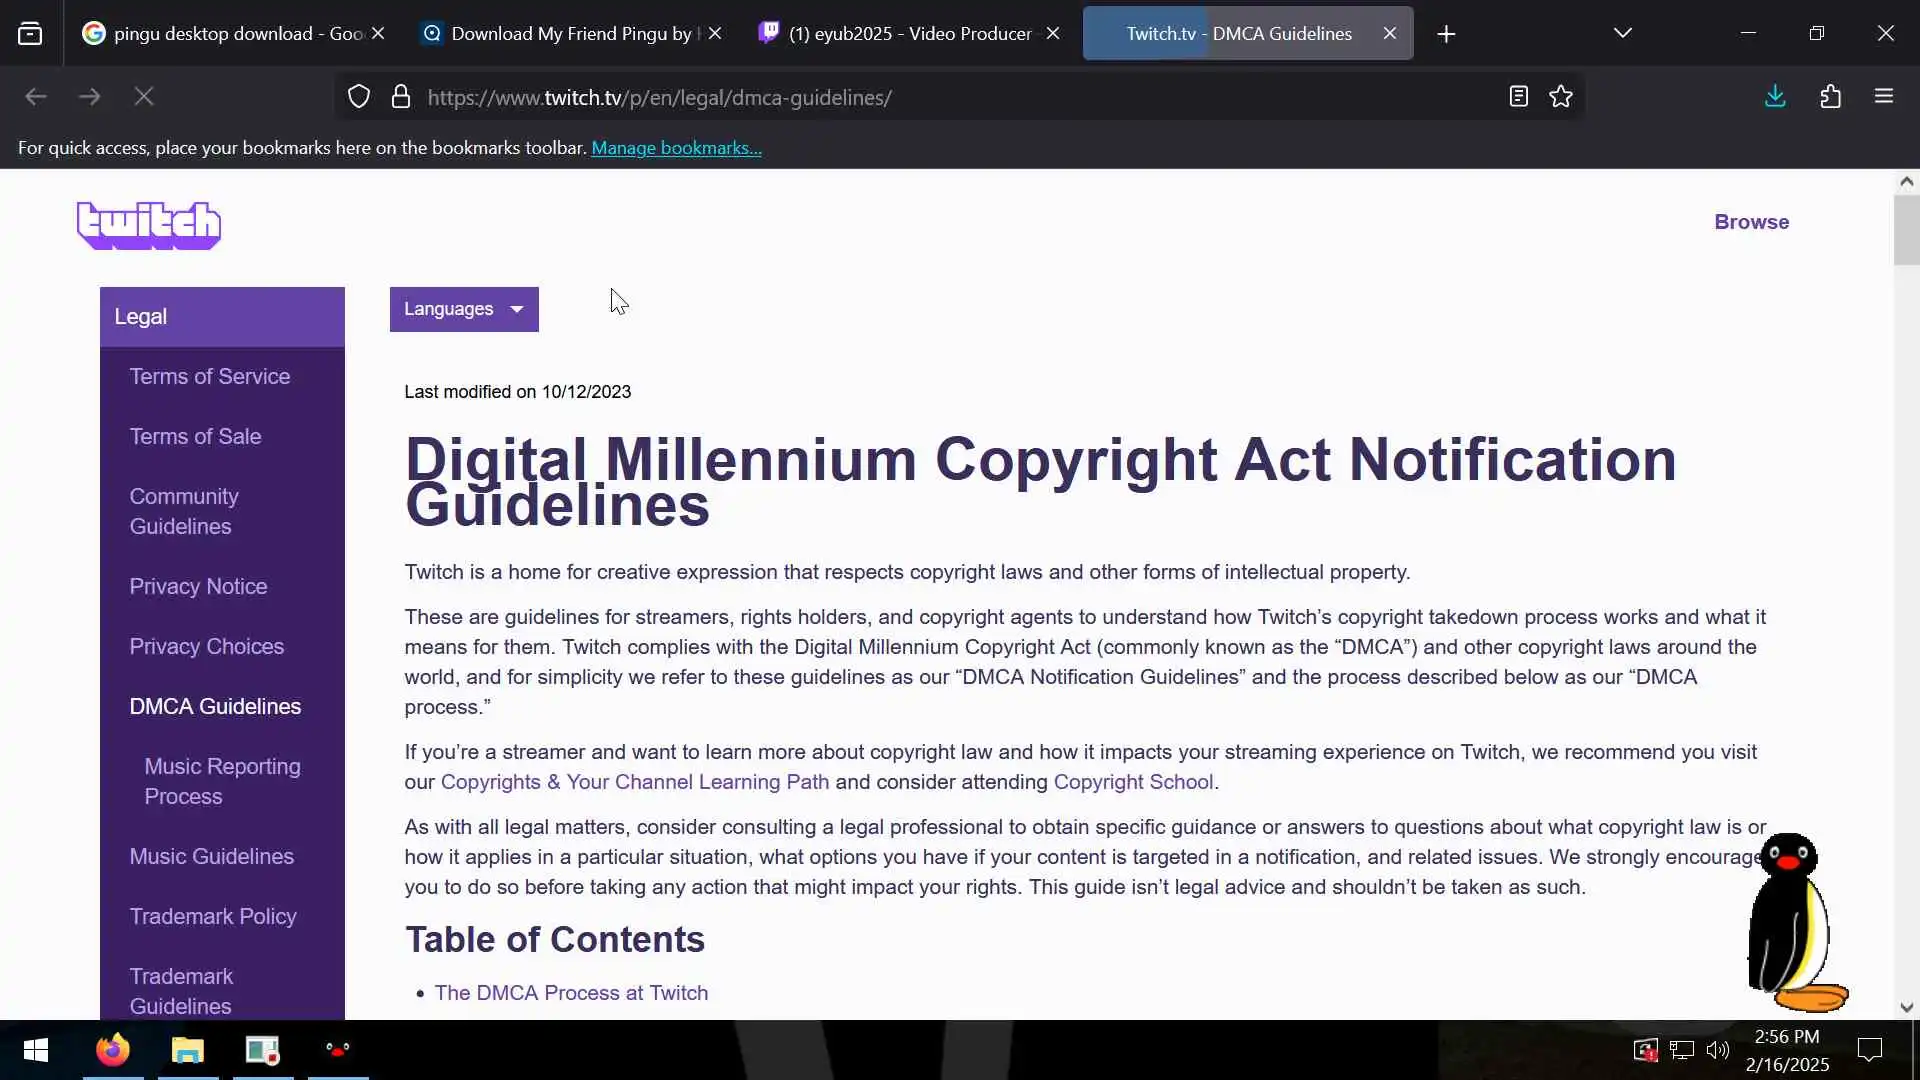This screenshot has height=1080, width=1920.
Task: Toggle reader view icon in address bar
Action: pos(1518,97)
